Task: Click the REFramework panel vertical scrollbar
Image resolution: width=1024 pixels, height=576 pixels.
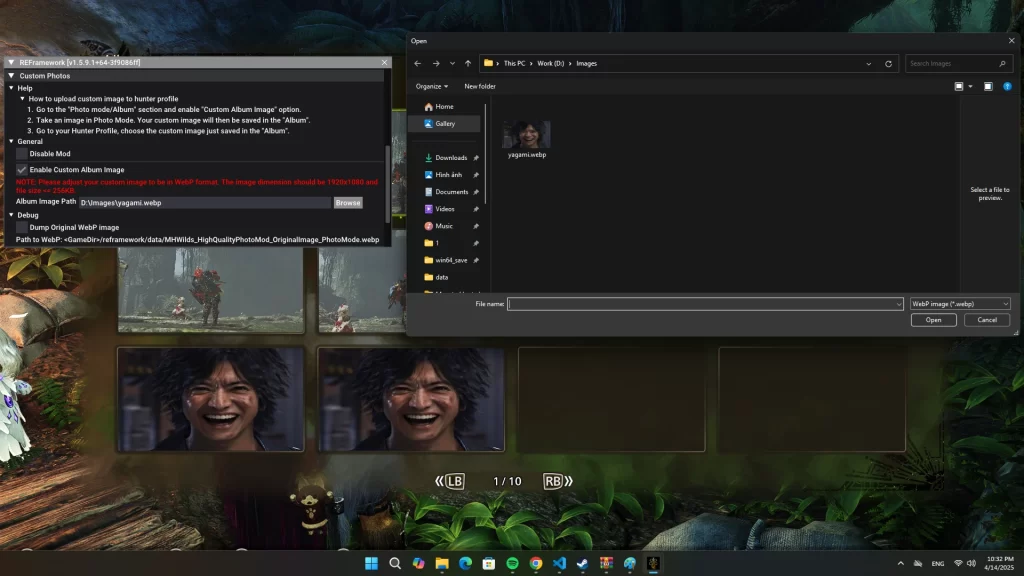Action: point(388,184)
